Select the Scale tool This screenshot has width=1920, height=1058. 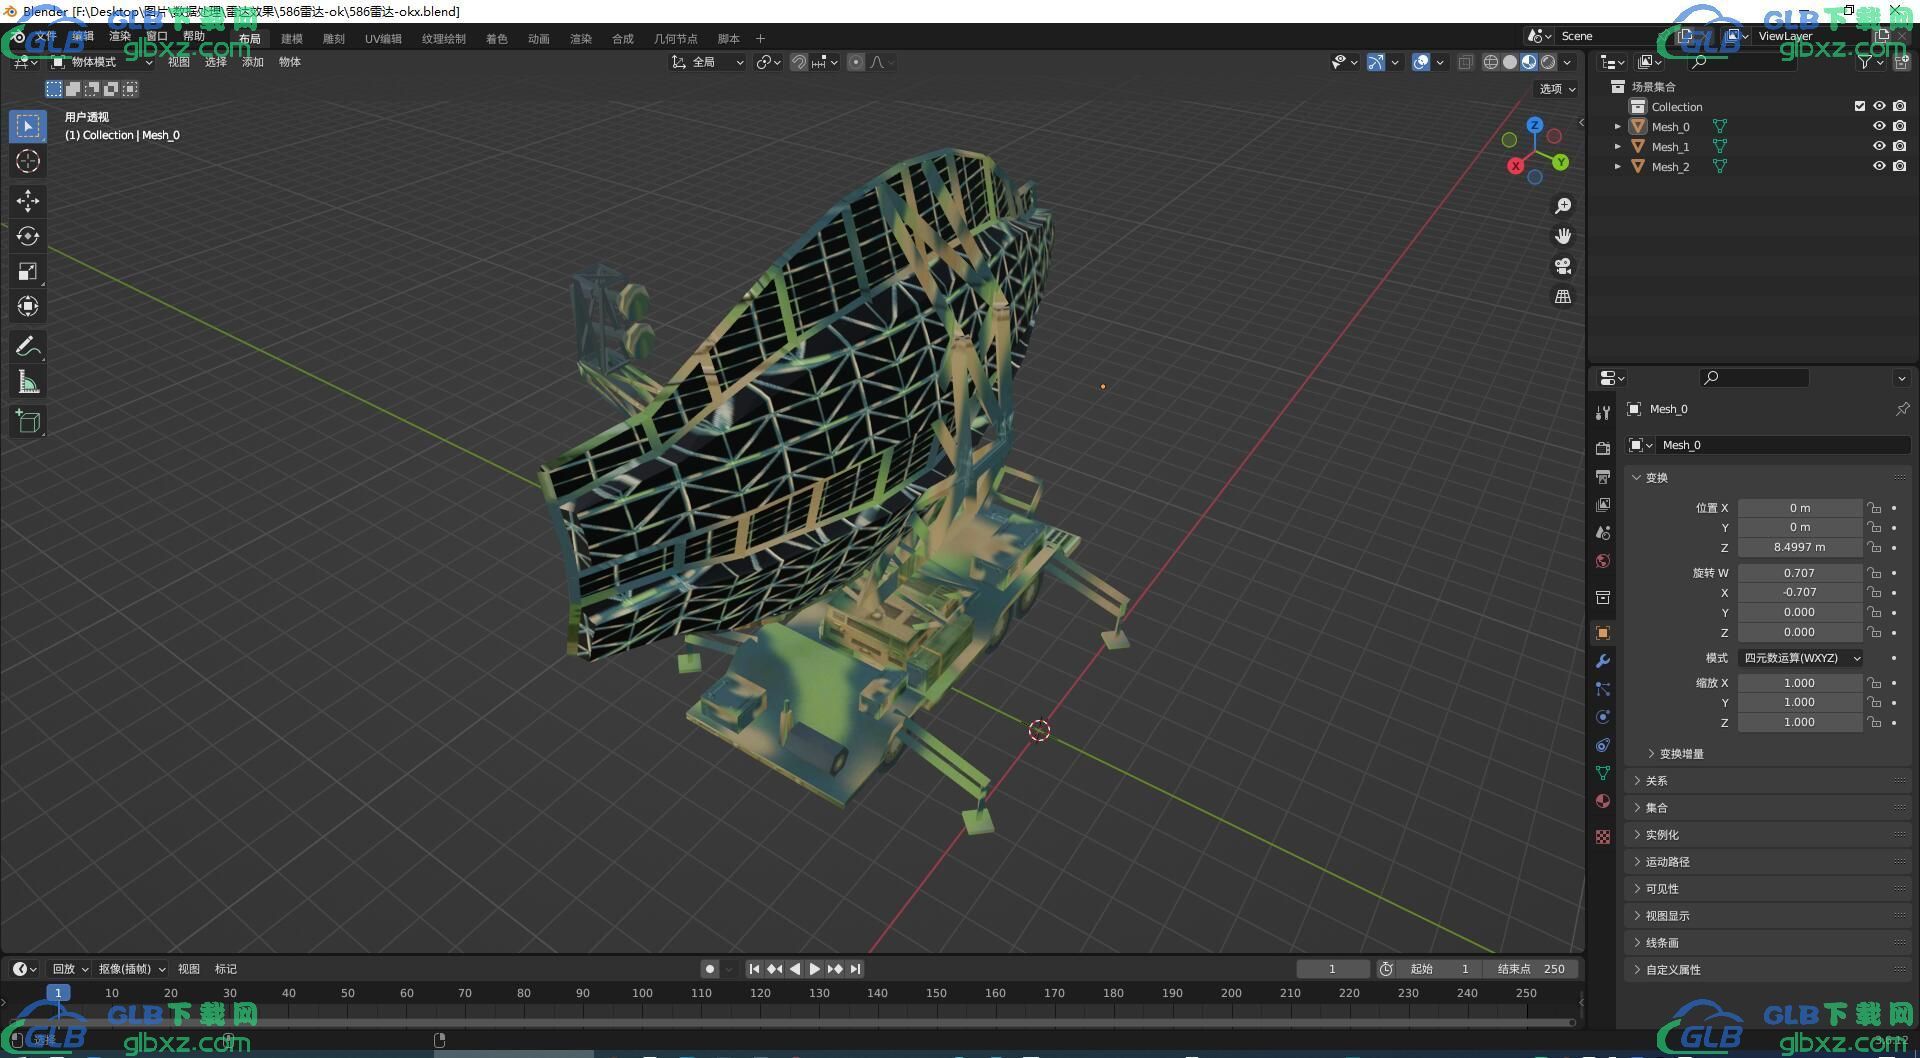click(28, 271)
